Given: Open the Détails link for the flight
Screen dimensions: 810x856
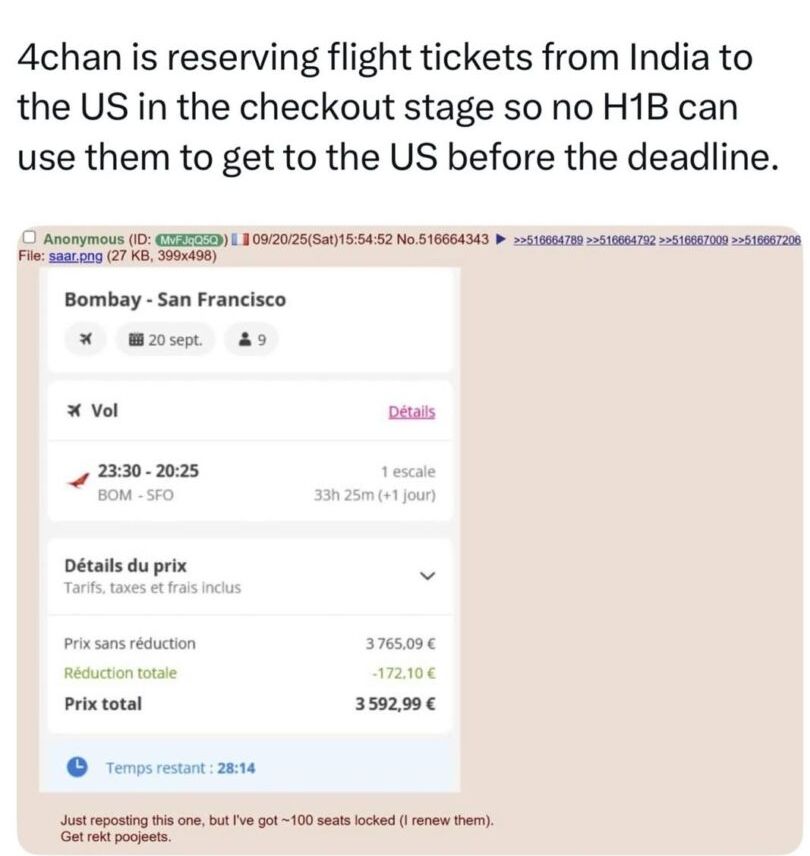Looking at the screenshot, I should click(411, 411).
